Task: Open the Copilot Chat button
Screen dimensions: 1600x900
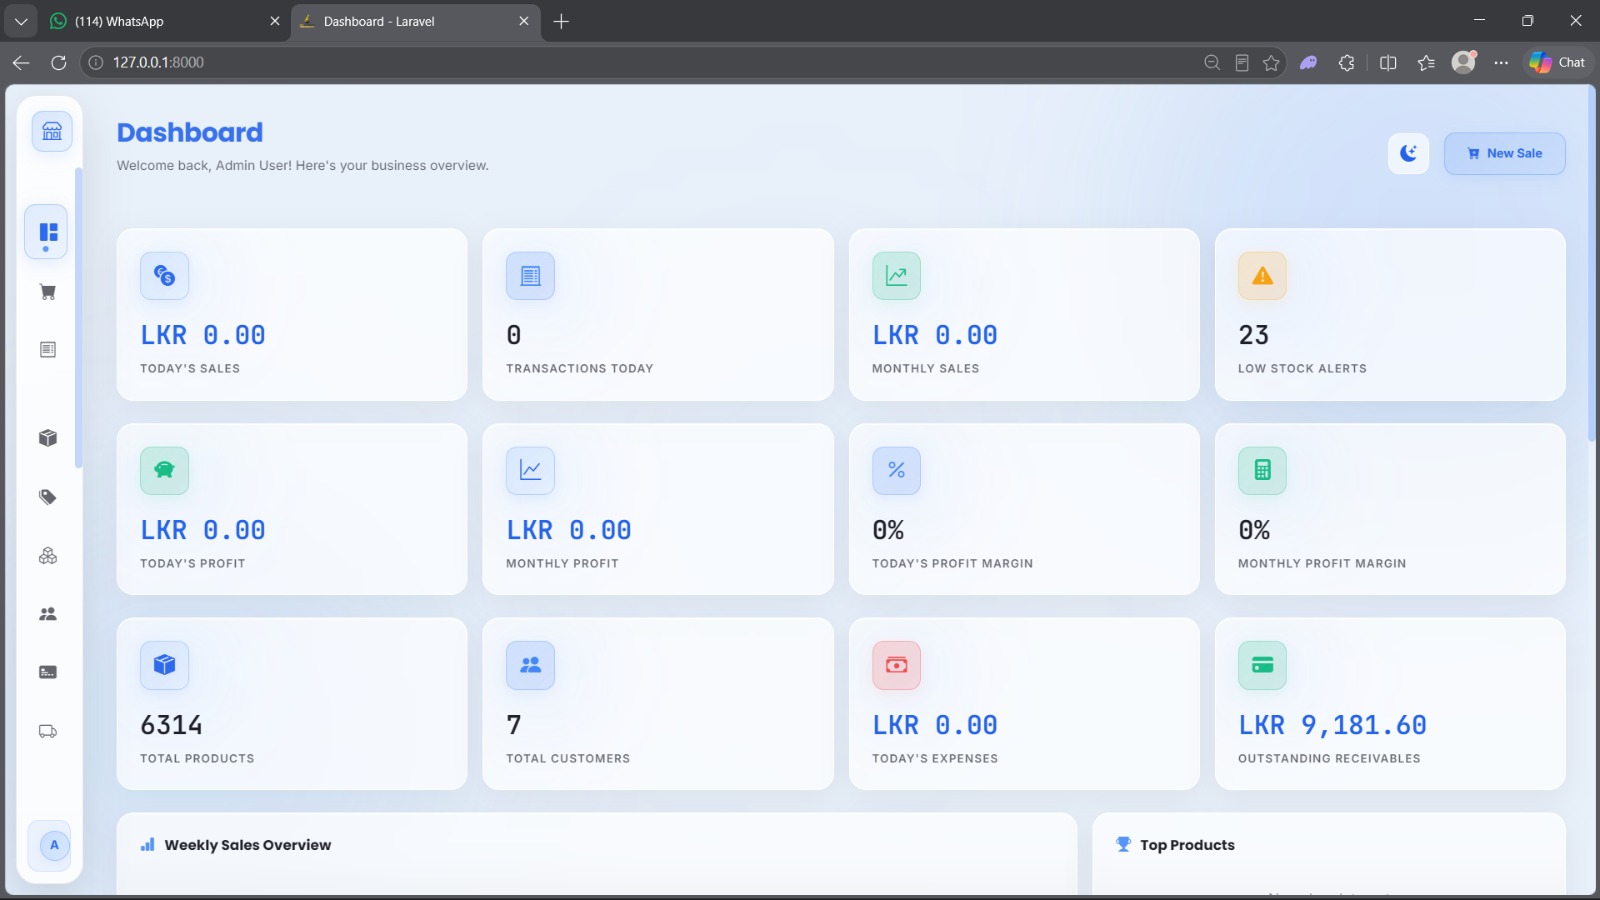Action: pyautogui.click(x=1558, y=62)
